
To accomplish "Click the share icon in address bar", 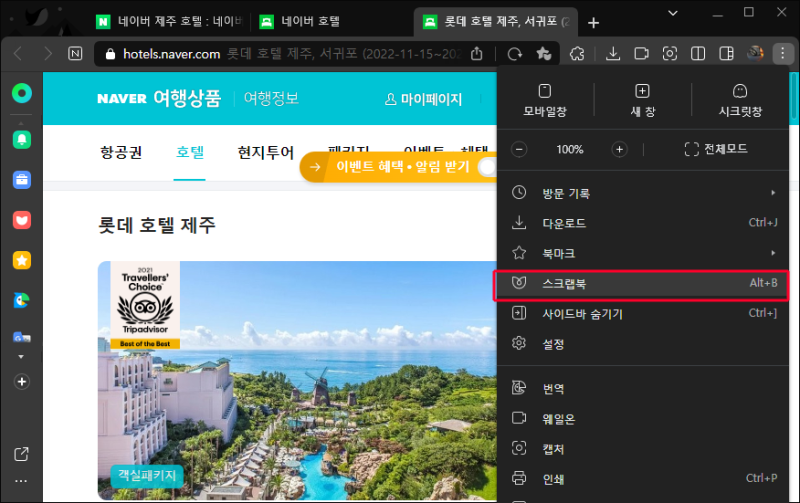I will pyautogui.click(x=477, y=54).
